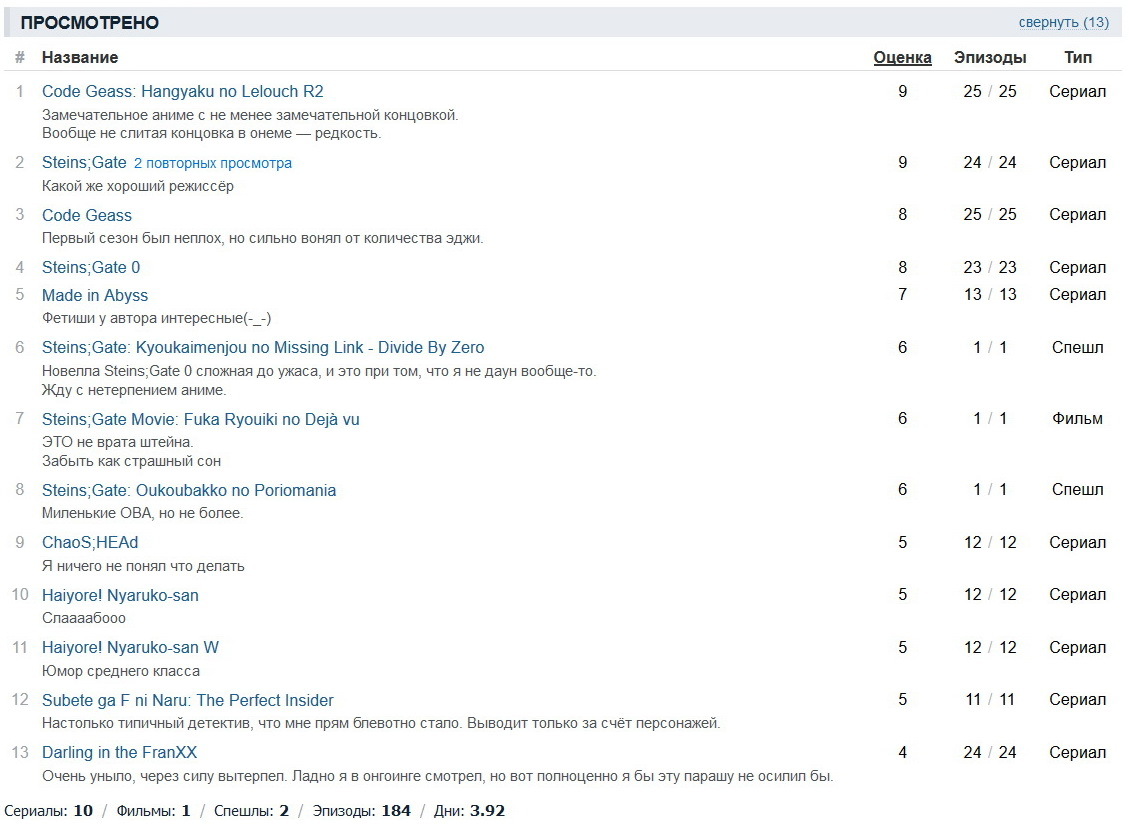This screenshot has width=1129, height=830.
Task: Sort list by Оценка column header
Action: coord(902,58)
